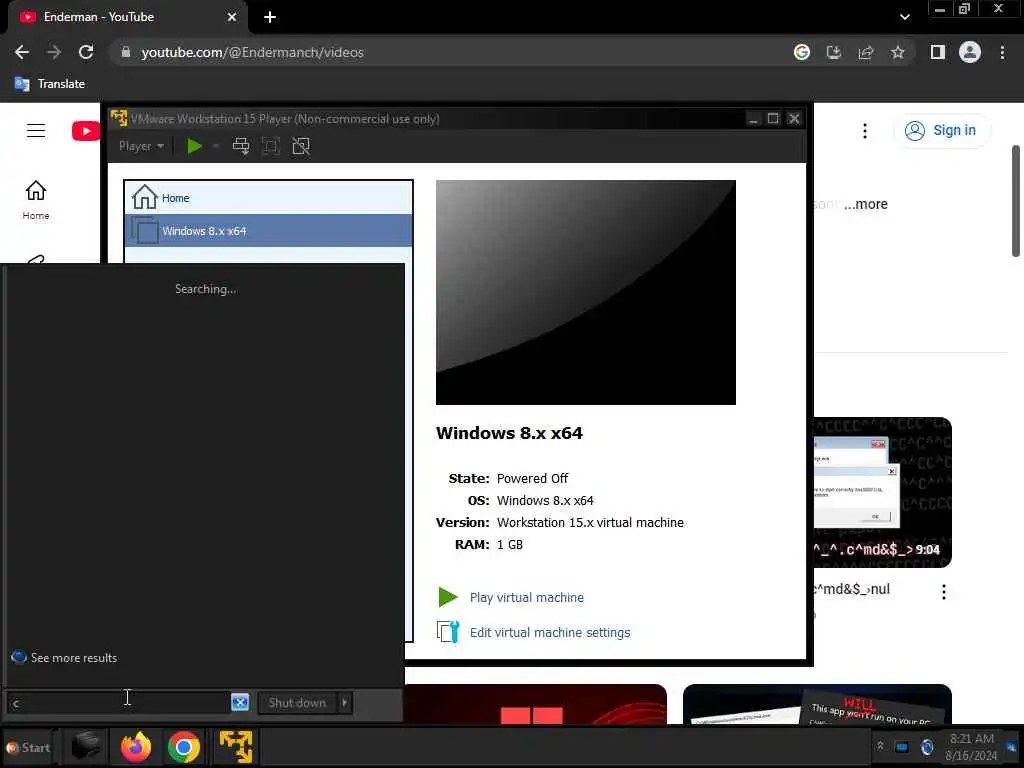1024x768 pixels.
Task: Click the Google icon in the address bar
Action: coord(802,52)
